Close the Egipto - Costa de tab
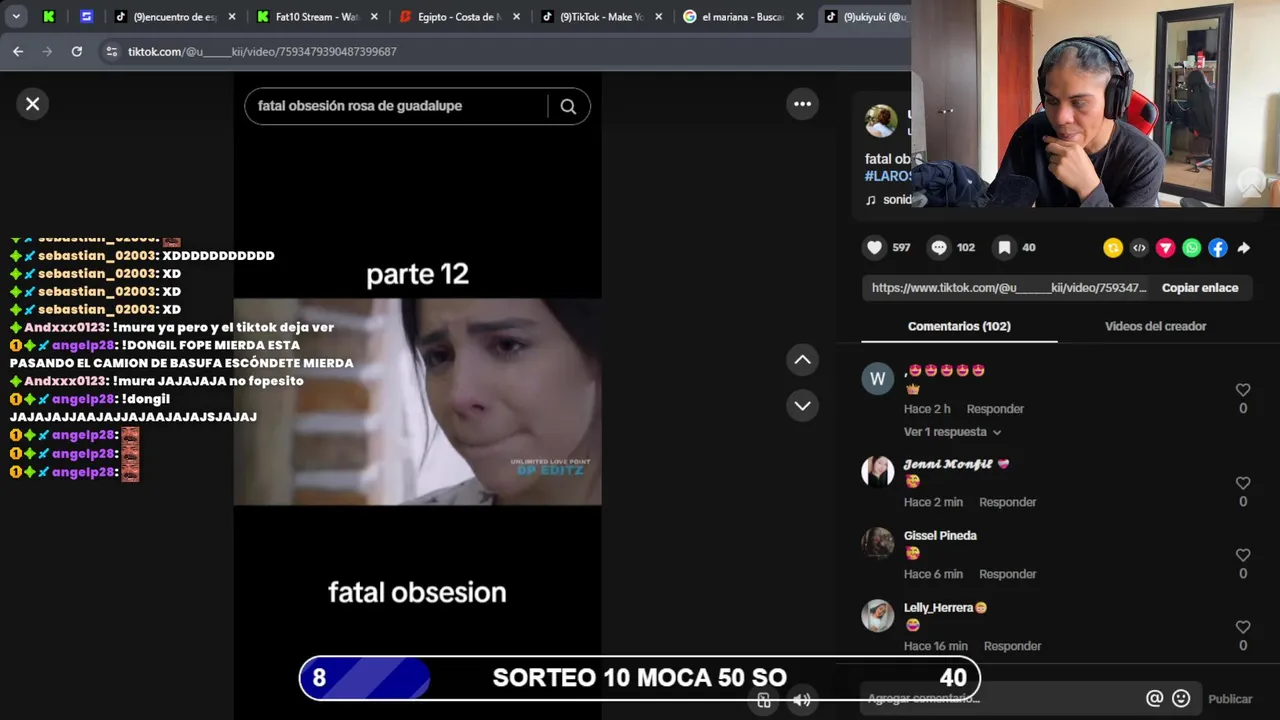This screenshot has width=1280, height=720. [517, 17]
